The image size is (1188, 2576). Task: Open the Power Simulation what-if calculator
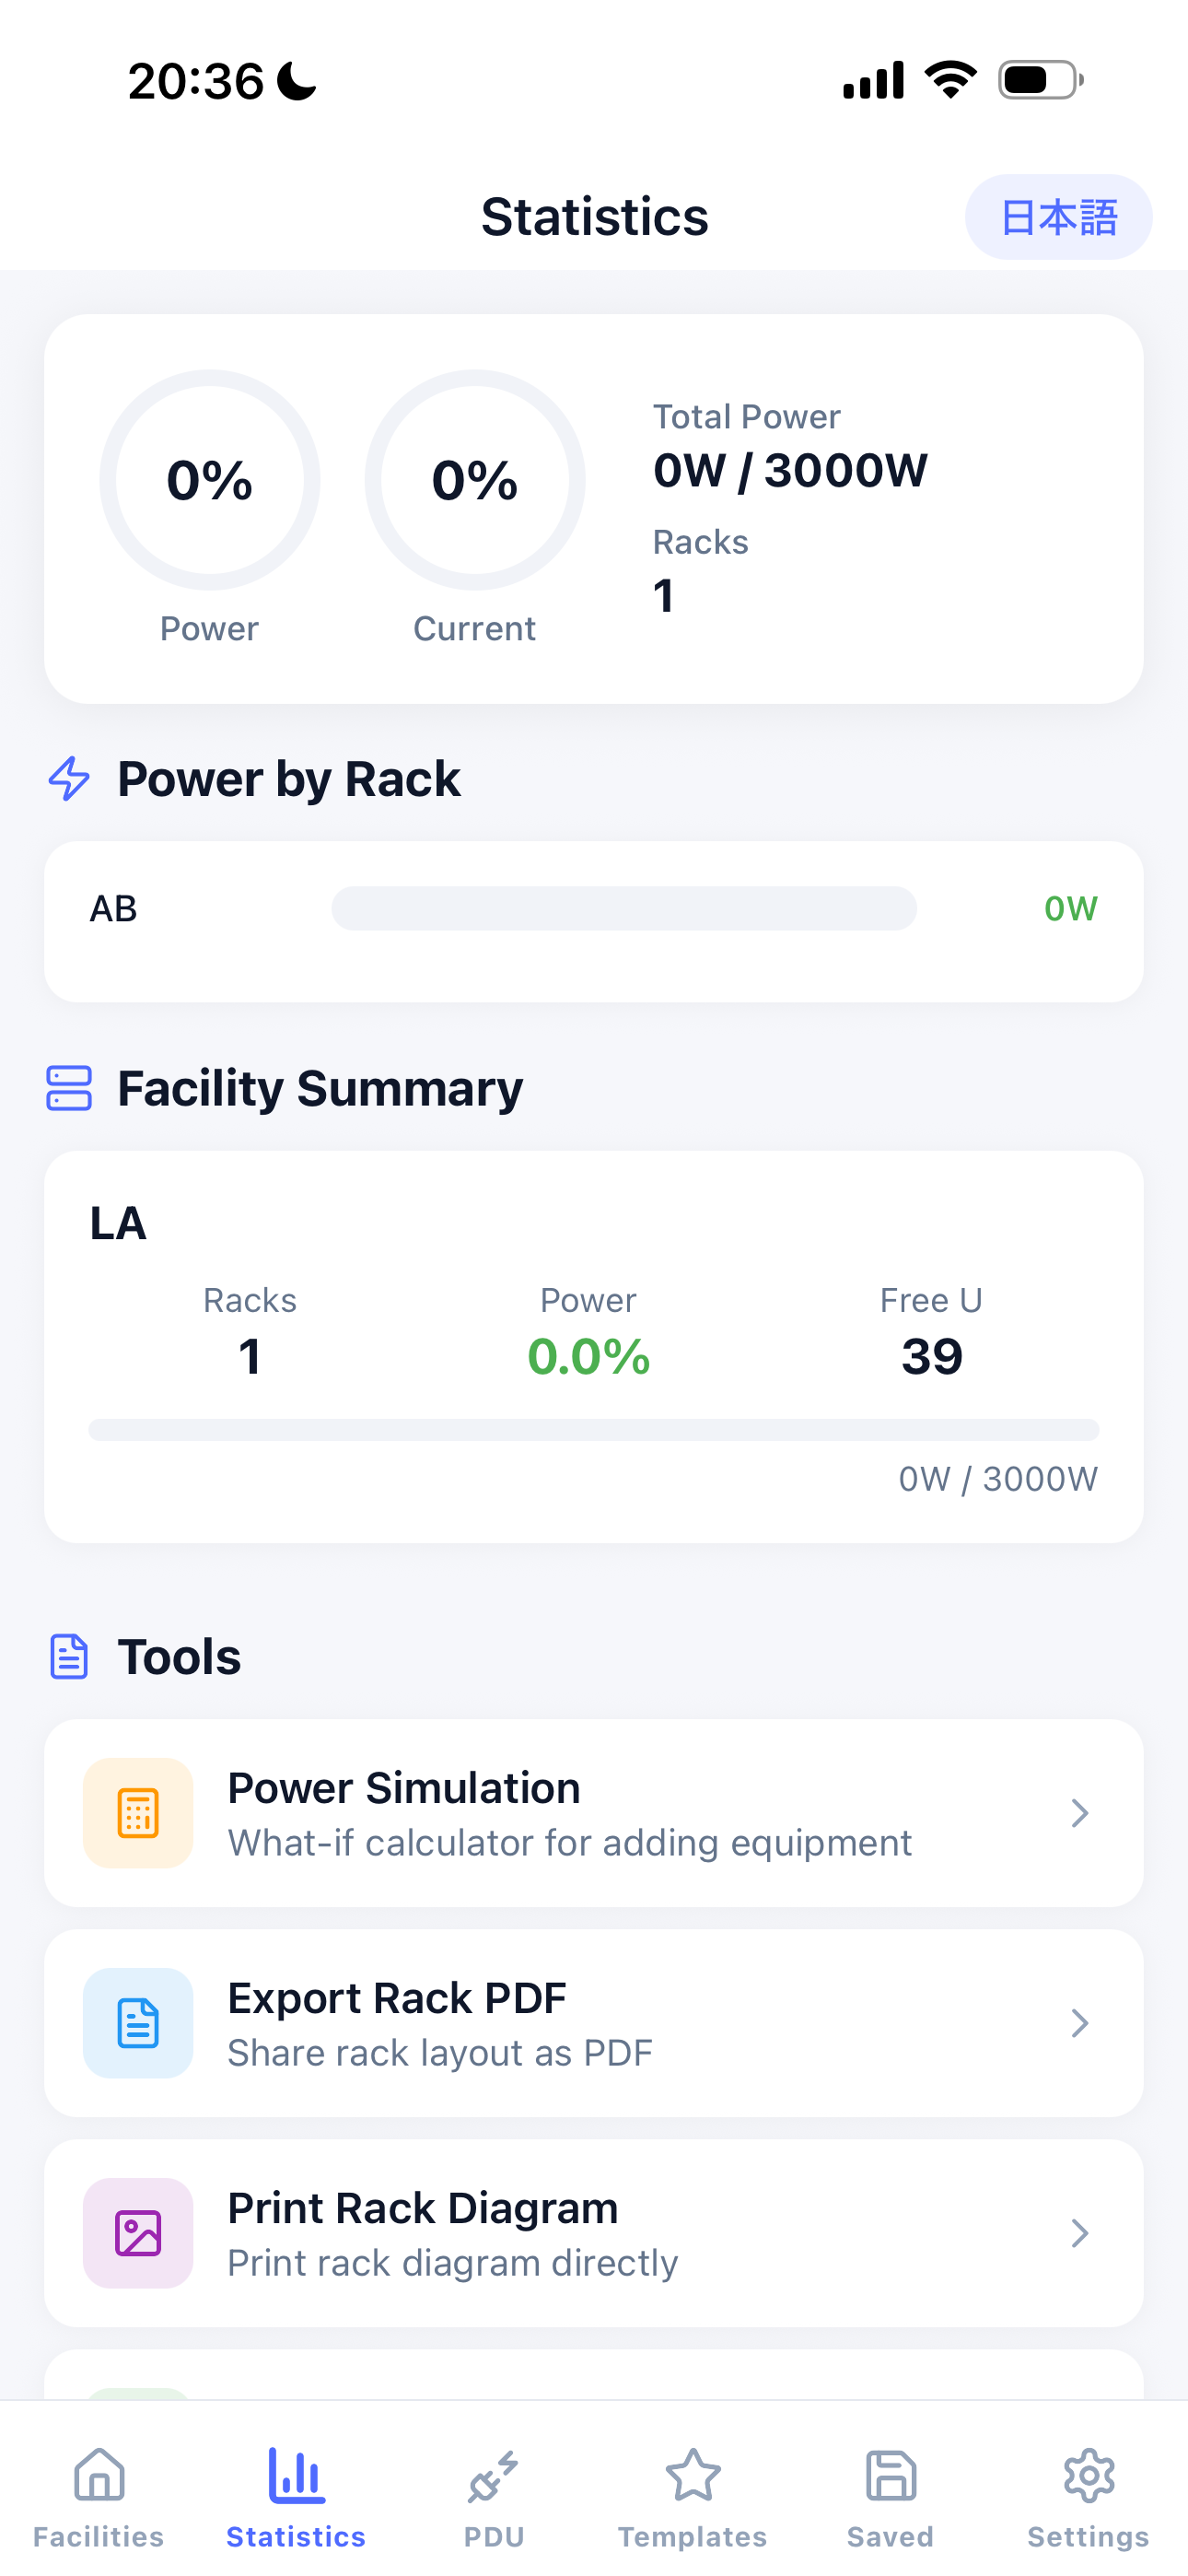[x=594, y=1813]
